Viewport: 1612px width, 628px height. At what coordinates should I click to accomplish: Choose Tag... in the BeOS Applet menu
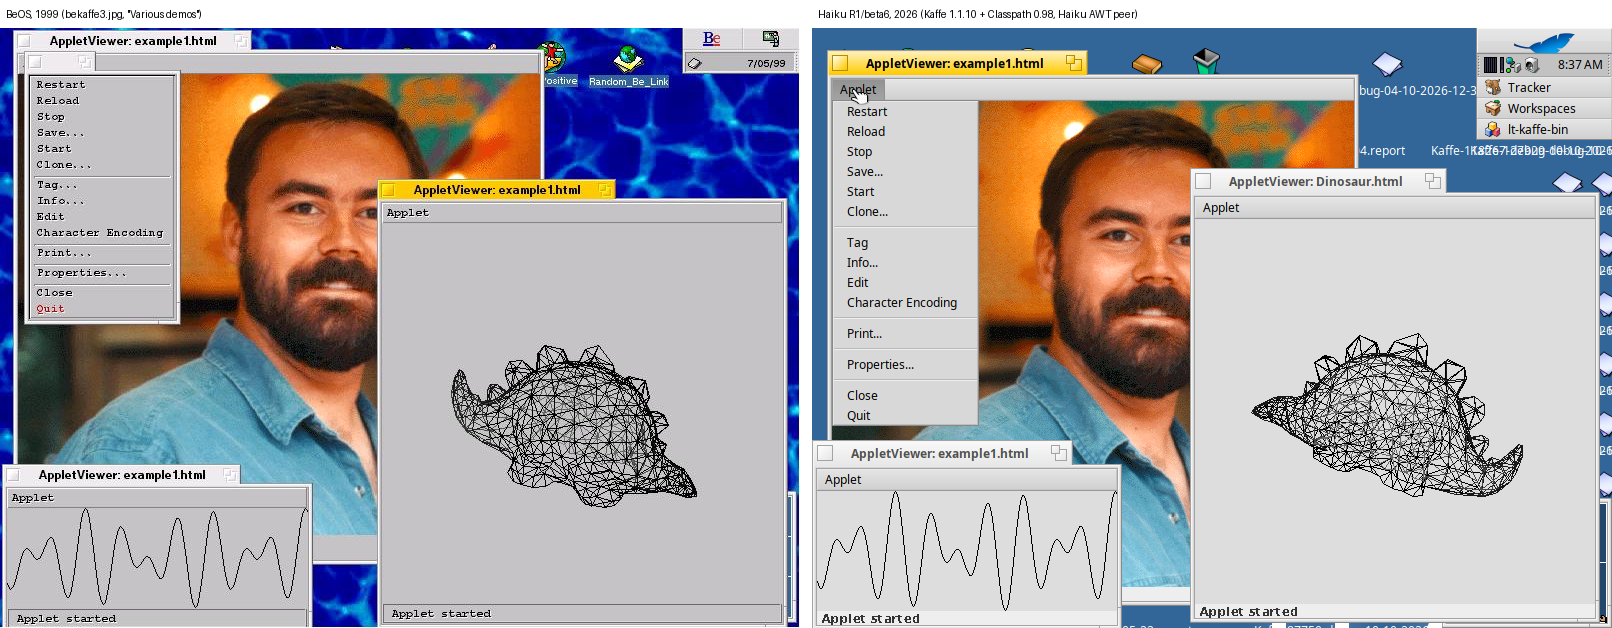(103, 185)
